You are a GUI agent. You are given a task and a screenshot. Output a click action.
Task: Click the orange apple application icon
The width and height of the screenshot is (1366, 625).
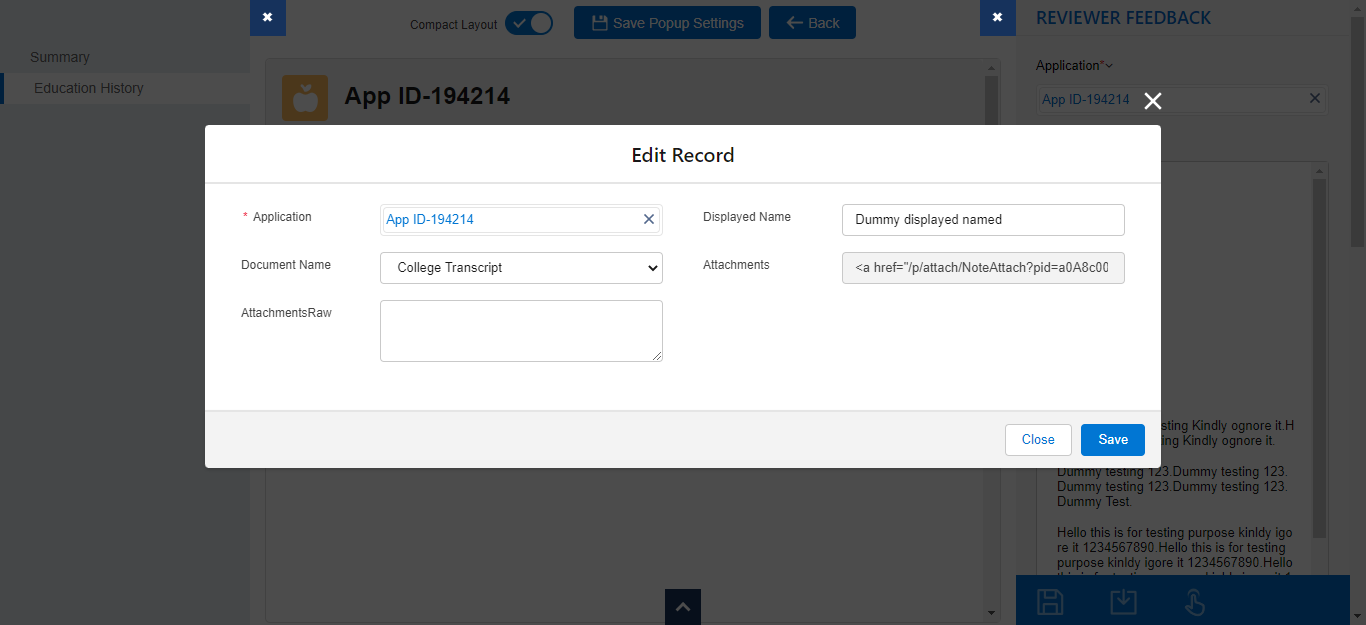tap(305, 98)
